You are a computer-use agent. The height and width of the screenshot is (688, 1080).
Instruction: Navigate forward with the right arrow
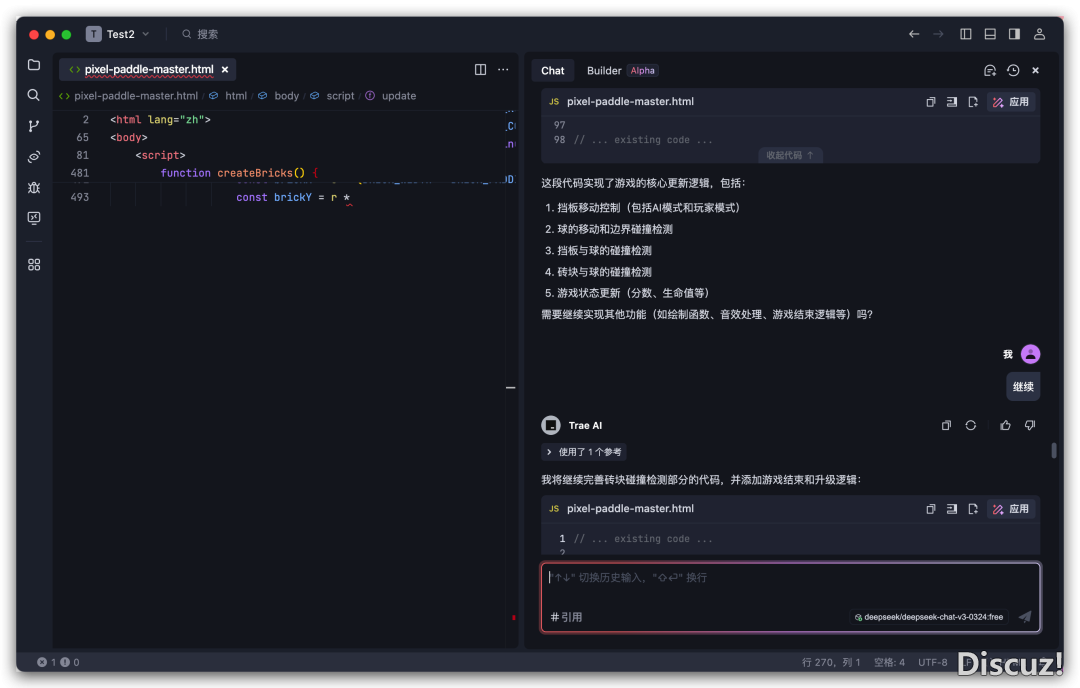pyautogui.click(x=938, y=34)
